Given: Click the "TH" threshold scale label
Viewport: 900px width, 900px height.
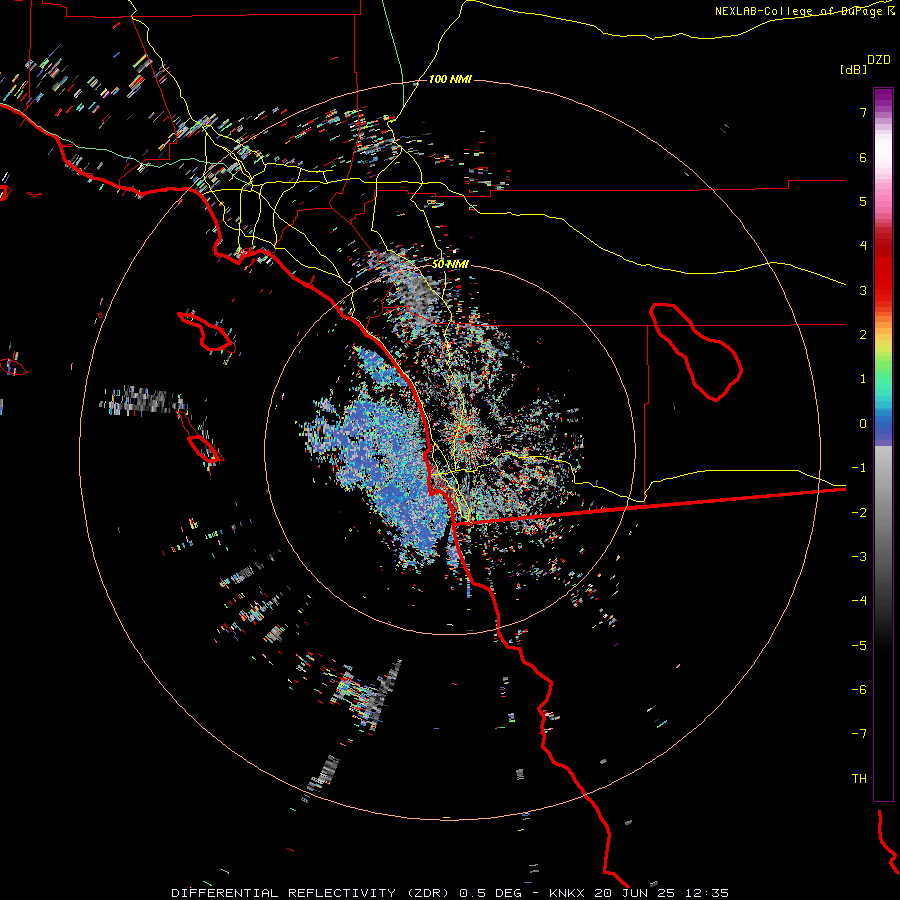Looking at the screenshot, I should [x=859, y=779].
